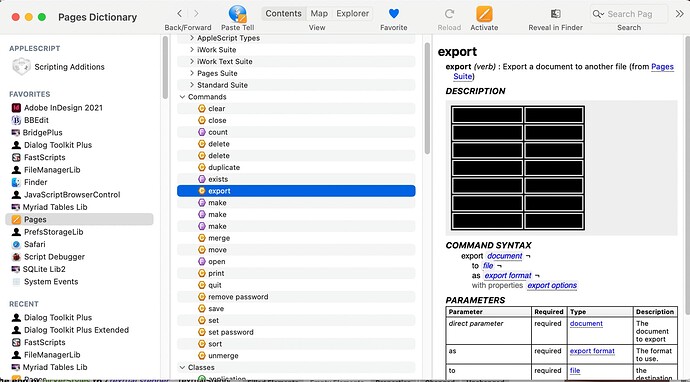
Task: Expand the iWork Suite row
Action: [192, 50]
